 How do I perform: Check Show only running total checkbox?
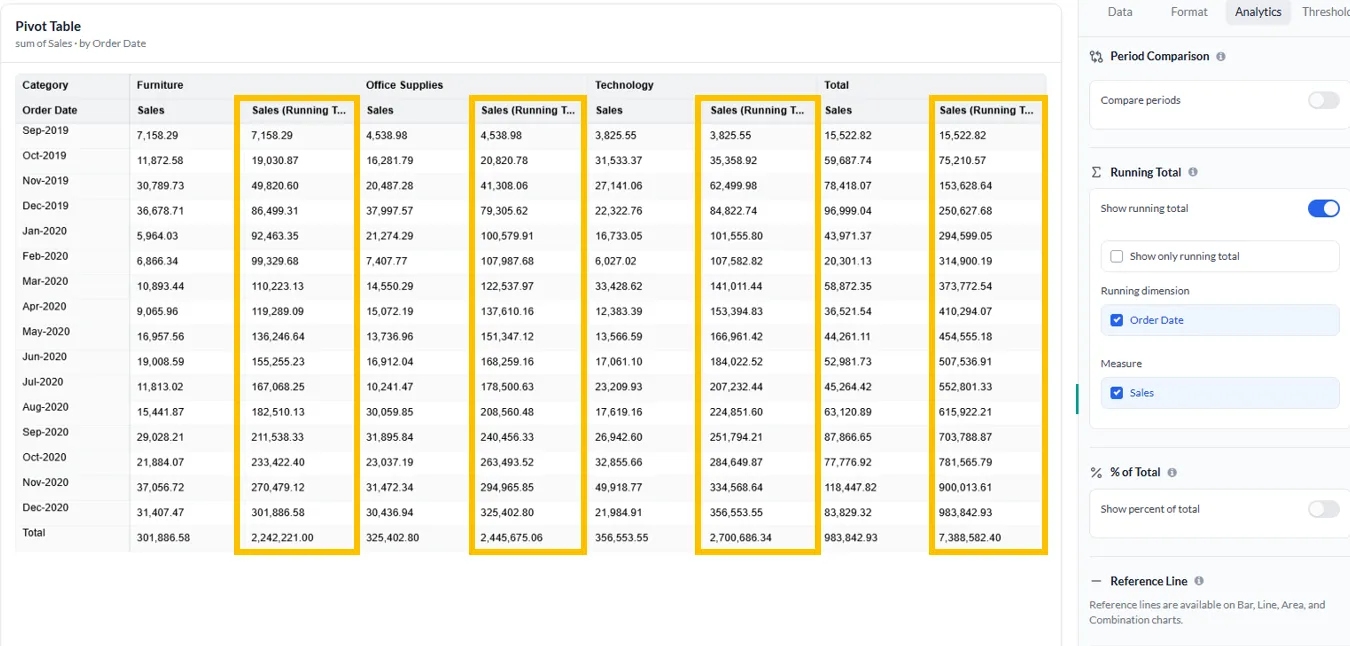tap(1117, 256)
